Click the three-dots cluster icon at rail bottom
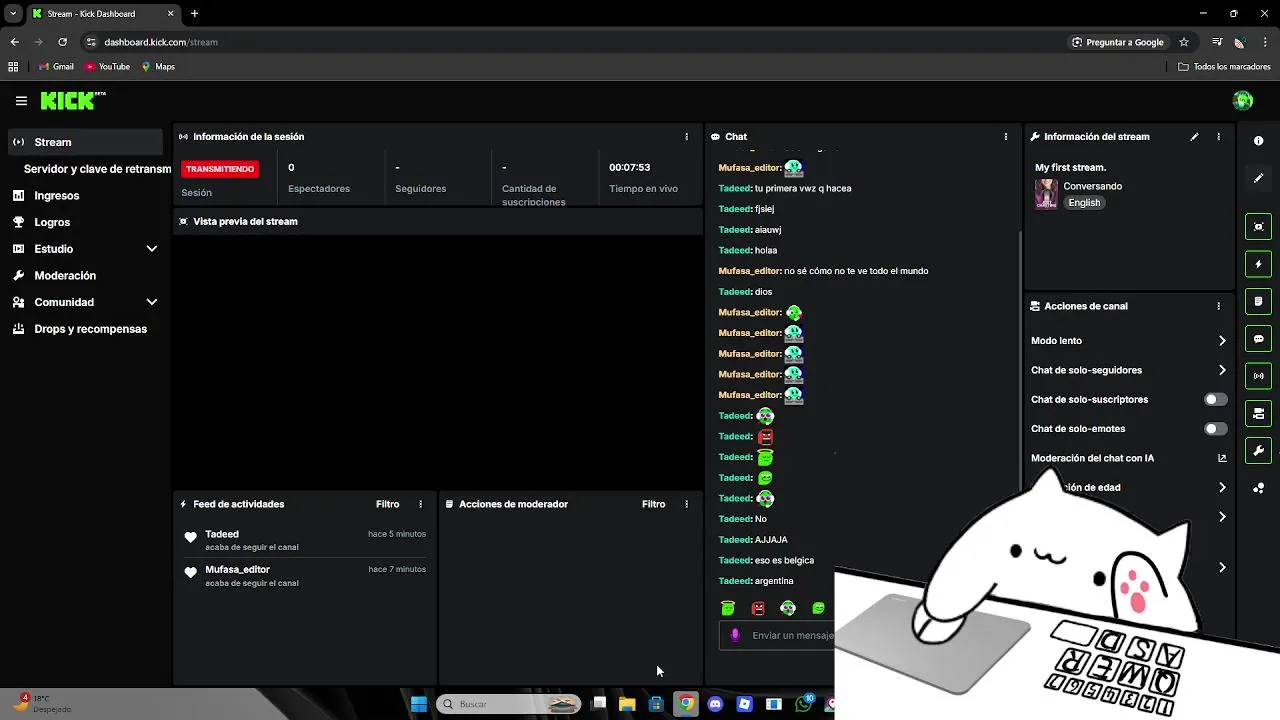 (x=1258, y=488)
